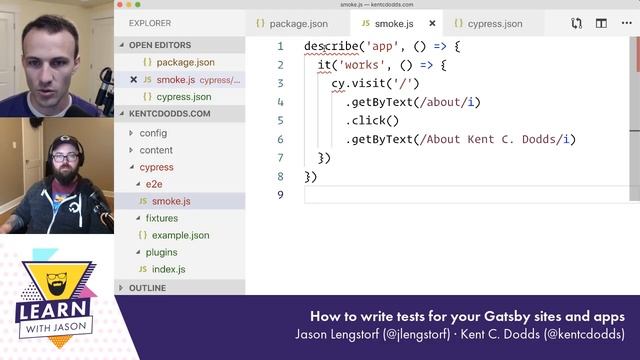Expand the Outline section
The width and height of the screenshot is (640, 360).
click(x=121, y=288)
